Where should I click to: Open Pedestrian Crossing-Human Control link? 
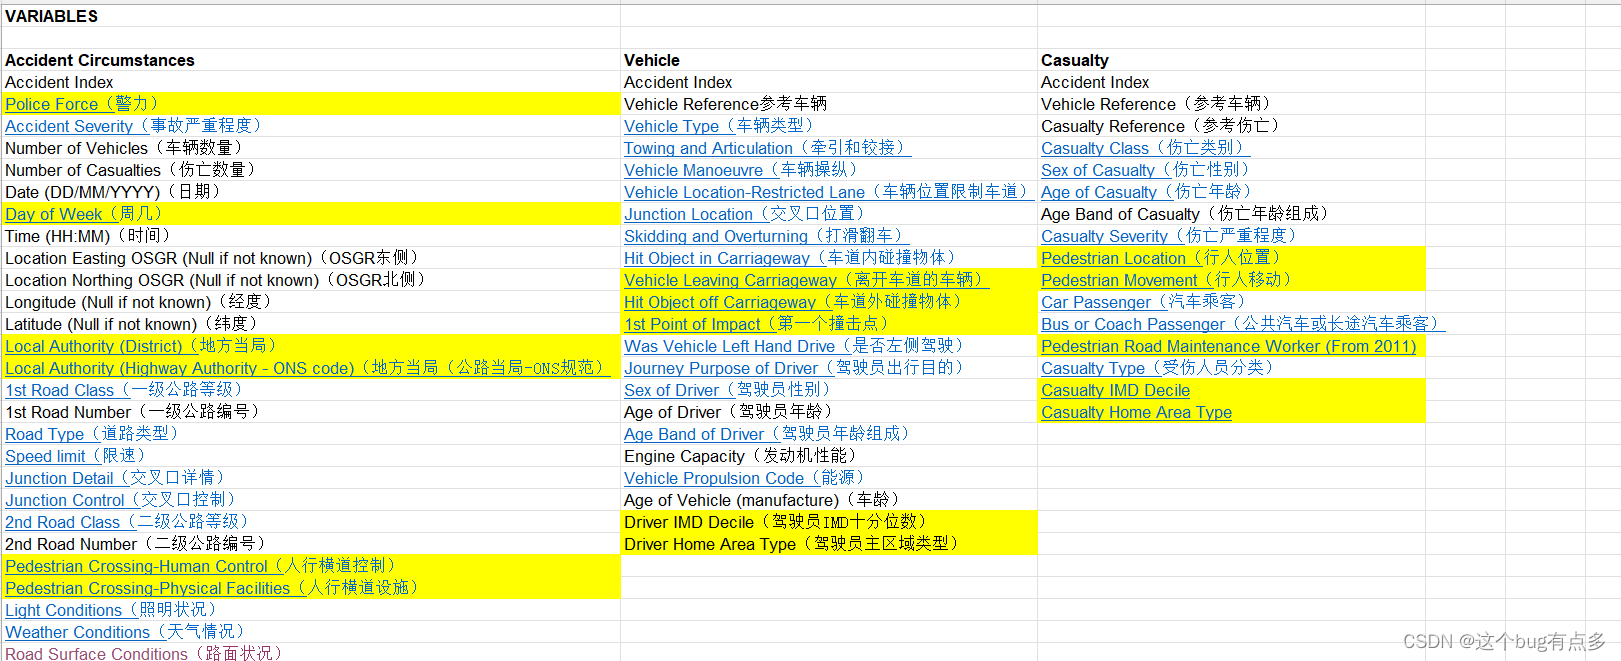coord(201,566)
